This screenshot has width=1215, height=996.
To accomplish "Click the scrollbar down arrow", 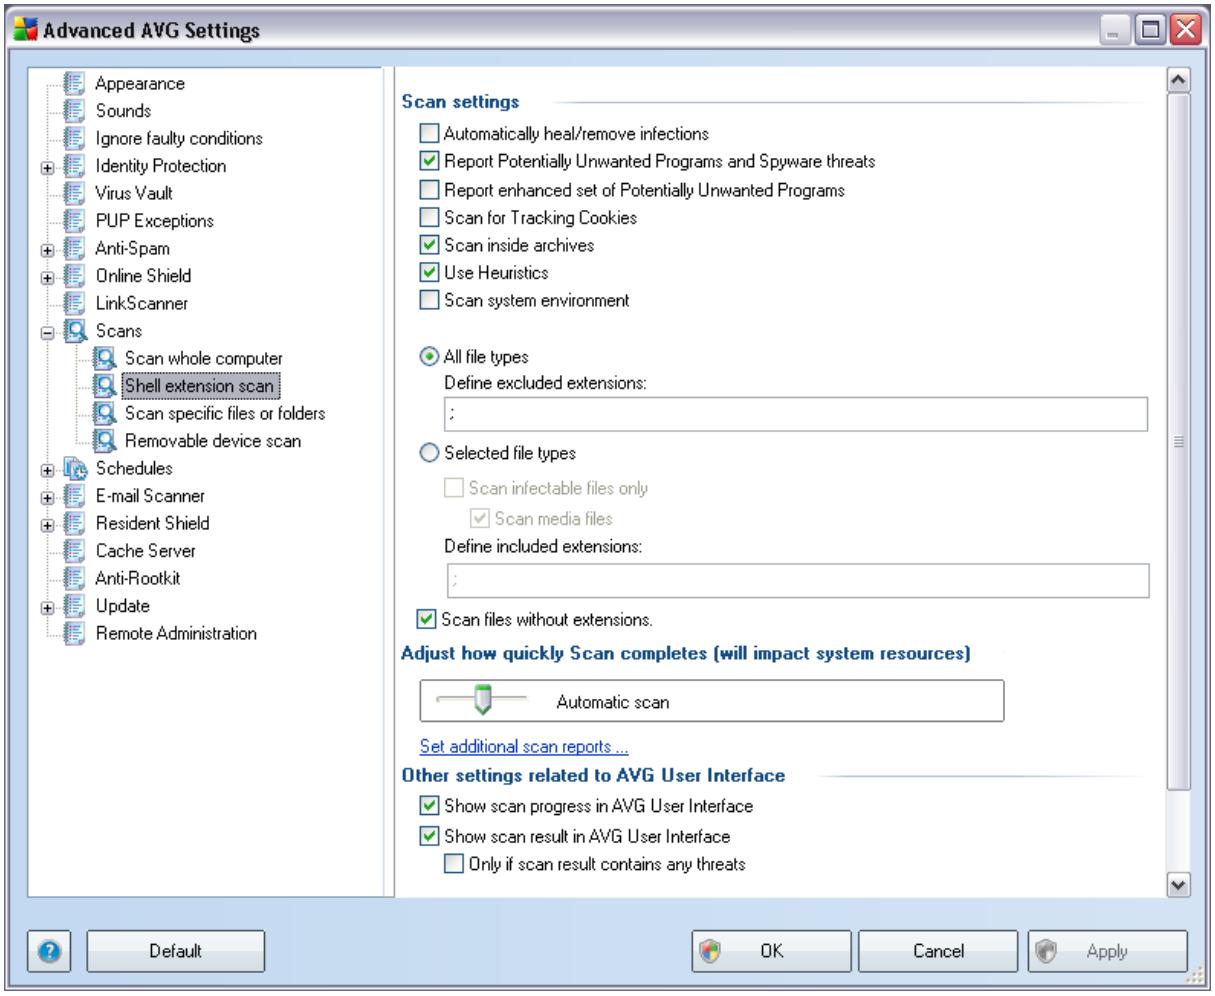I will 1179,885.
